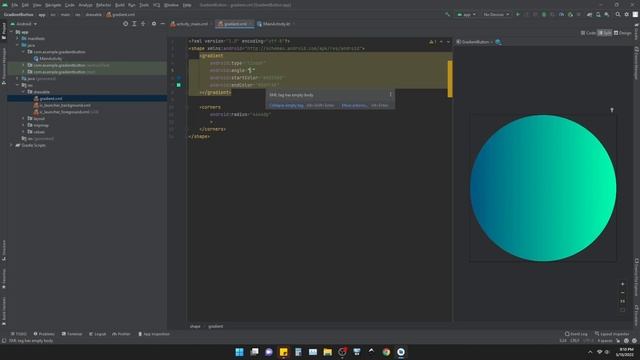Collapse the app module tree node

coord(11,32)
